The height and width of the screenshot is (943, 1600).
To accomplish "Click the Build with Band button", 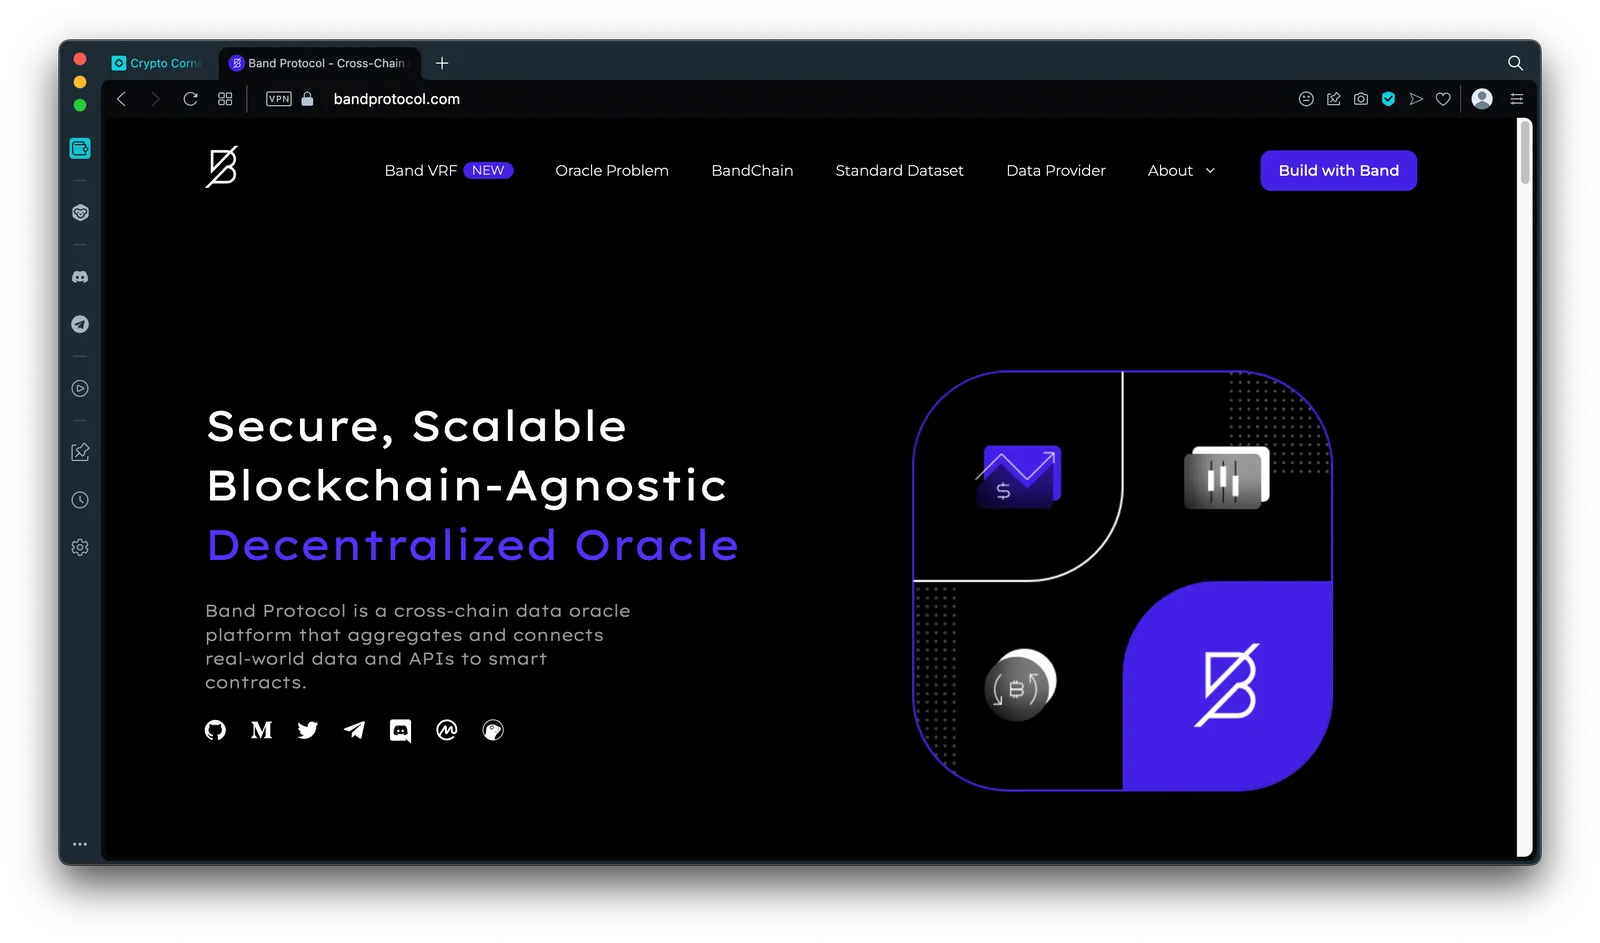I will 1339,171.
